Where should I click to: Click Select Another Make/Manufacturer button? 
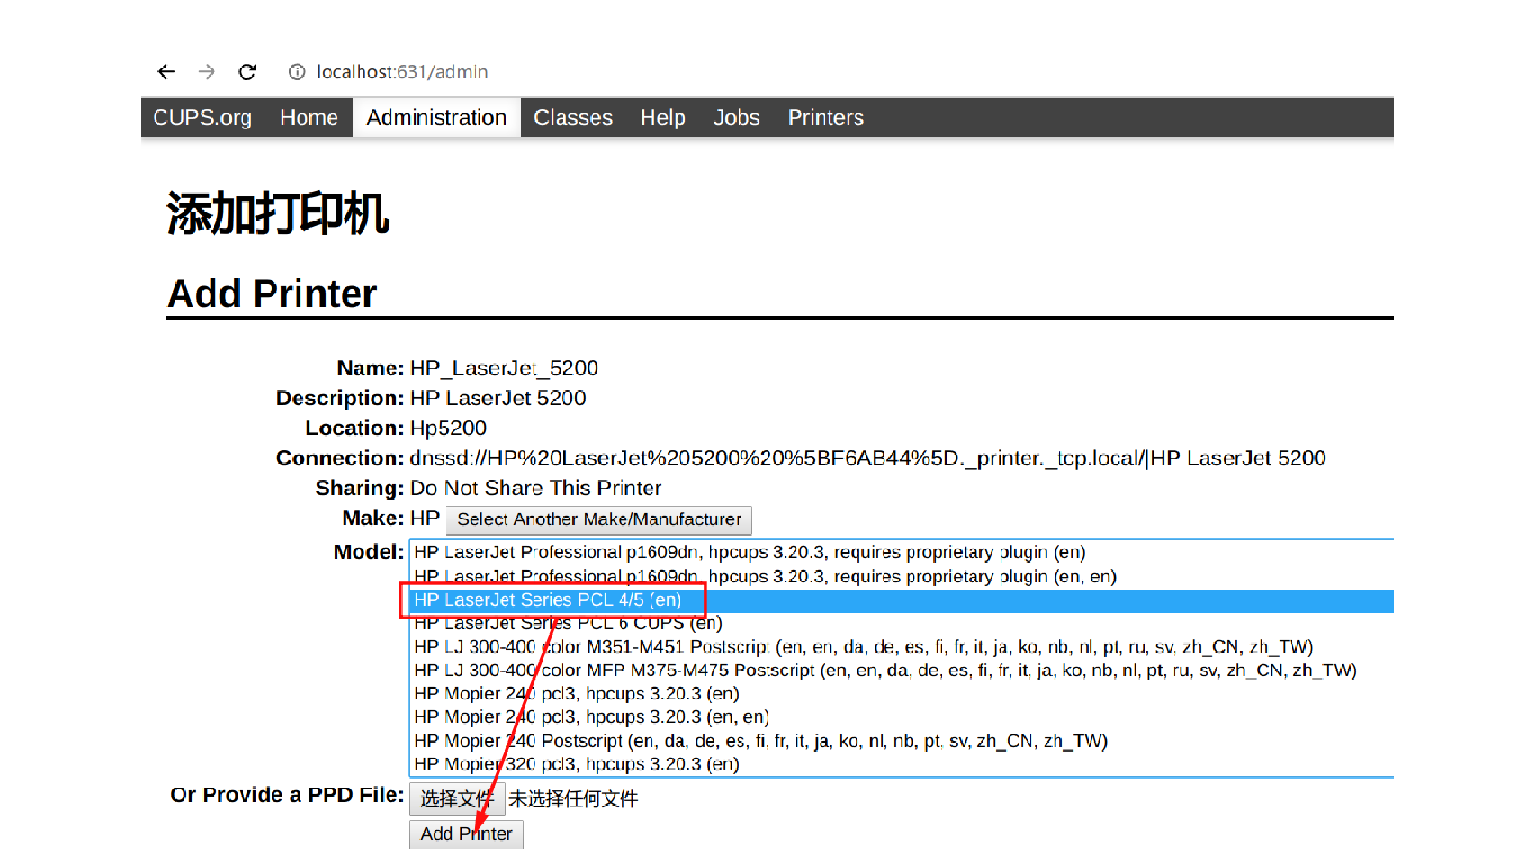(599, 520)
